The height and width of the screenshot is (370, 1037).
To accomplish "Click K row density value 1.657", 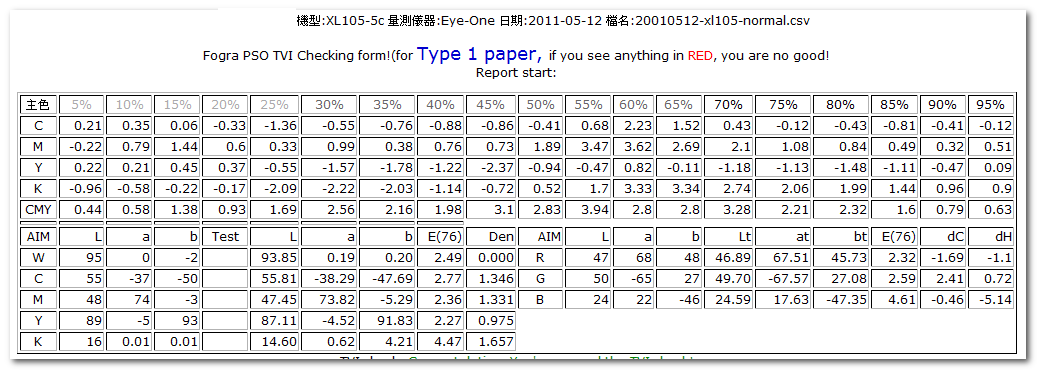I will point(490,342).
